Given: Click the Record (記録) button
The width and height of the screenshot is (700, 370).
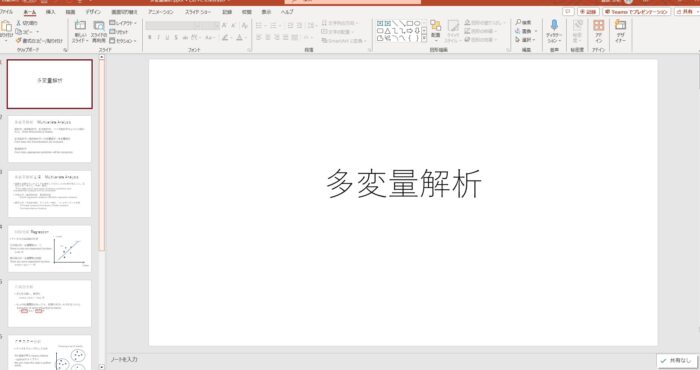Looking at the screenshot, I should point(588,12).
